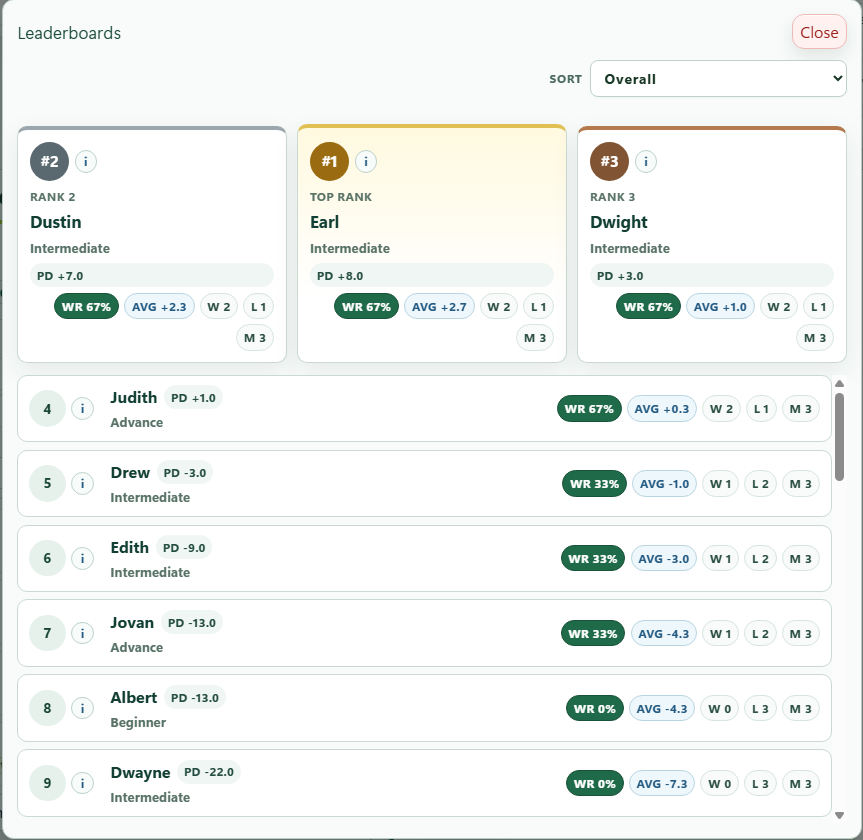Click Dwayne's PD -22.0 pill
The image size is (863, 840).
coord(209,772)
